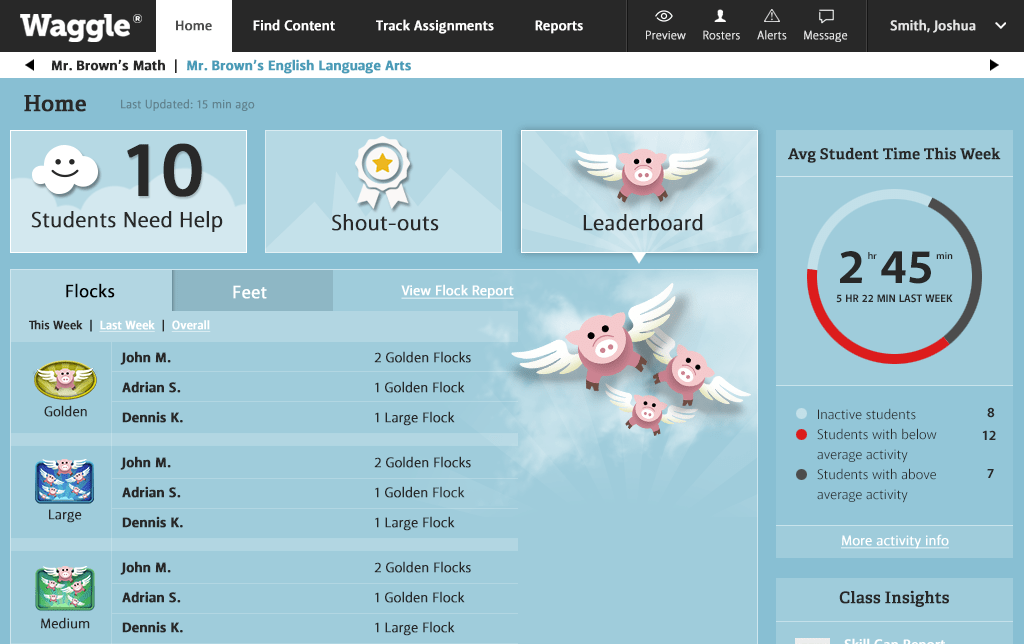Image resolution: width=1024 pixels, height=644 pixels.
Task: Open the Alerts warning triangle icon
Action: pos(771,16)
